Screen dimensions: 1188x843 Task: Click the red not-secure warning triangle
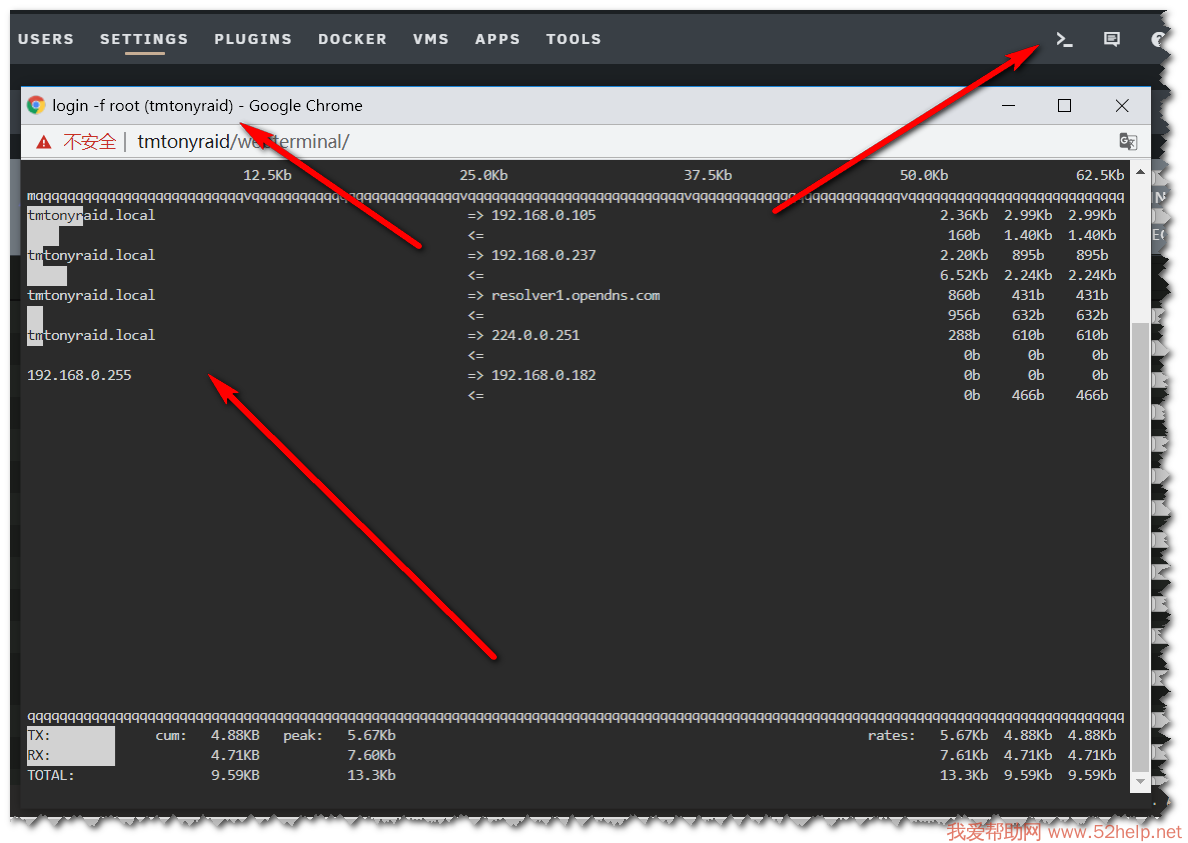pos(43,142)
